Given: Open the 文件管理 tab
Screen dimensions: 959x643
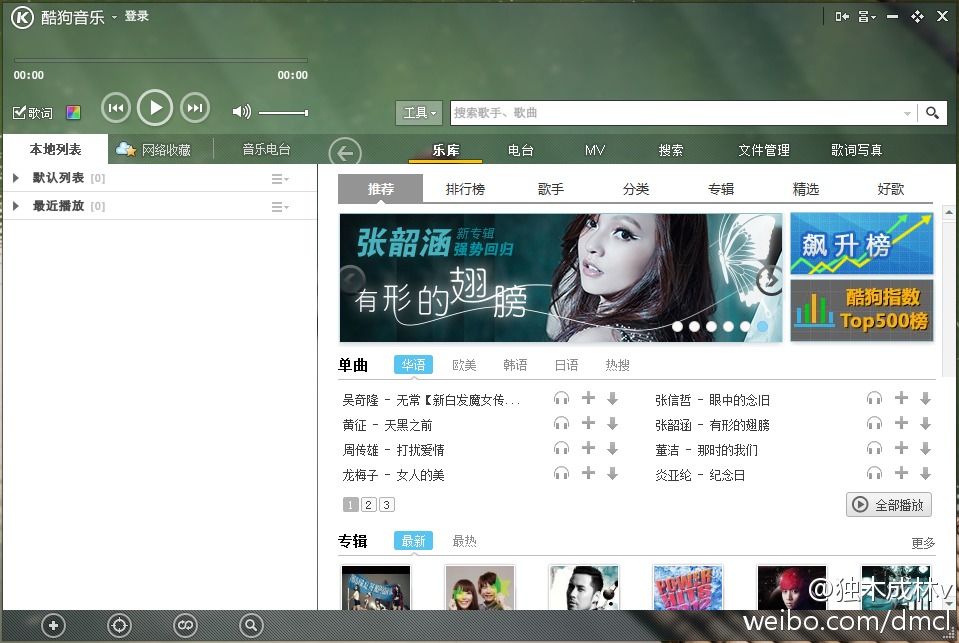Looking at the screenshot, I should 764,151.
